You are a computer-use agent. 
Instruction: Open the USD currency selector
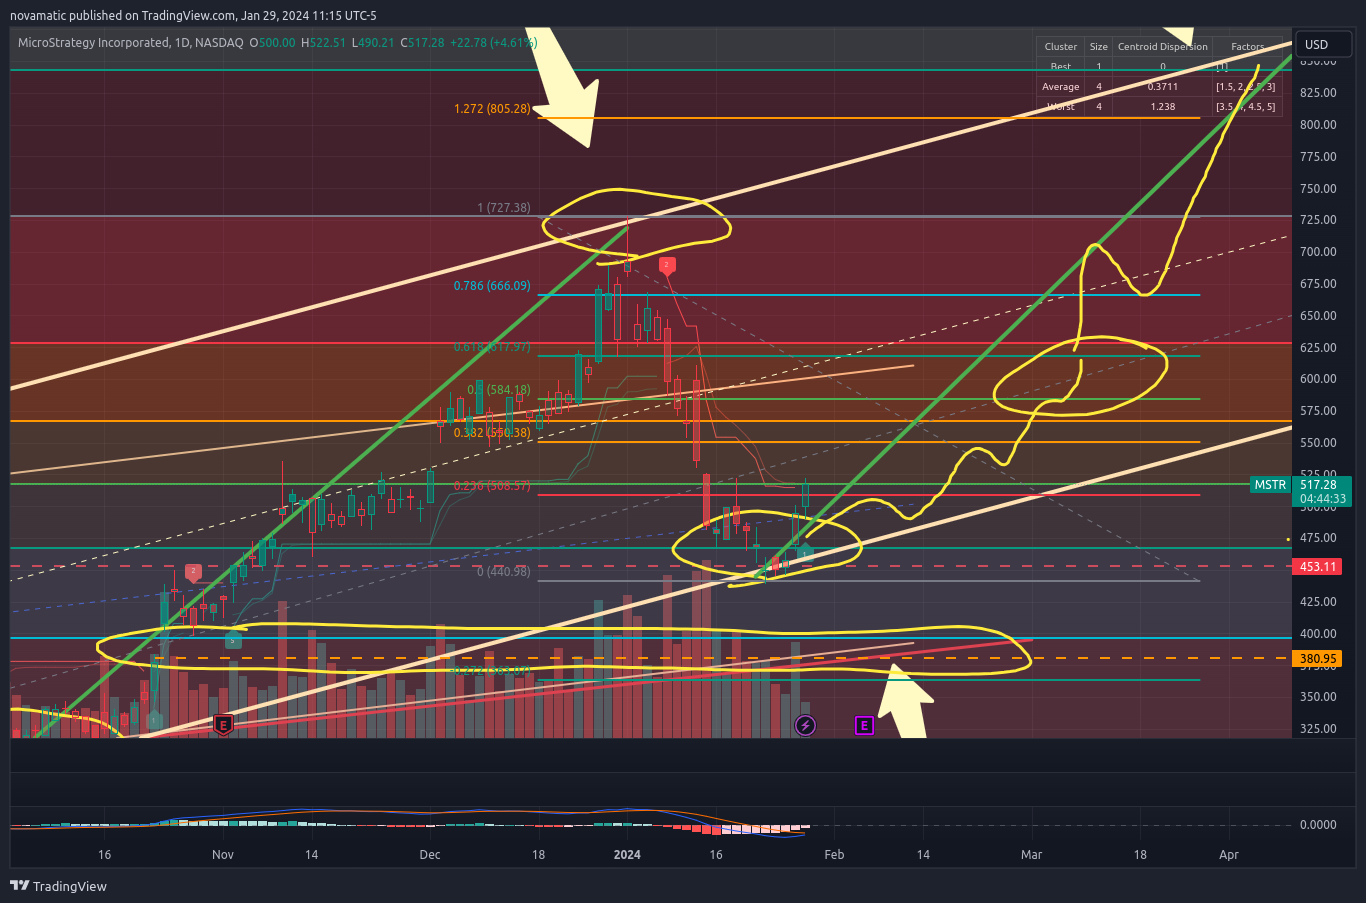point(1323,44)
